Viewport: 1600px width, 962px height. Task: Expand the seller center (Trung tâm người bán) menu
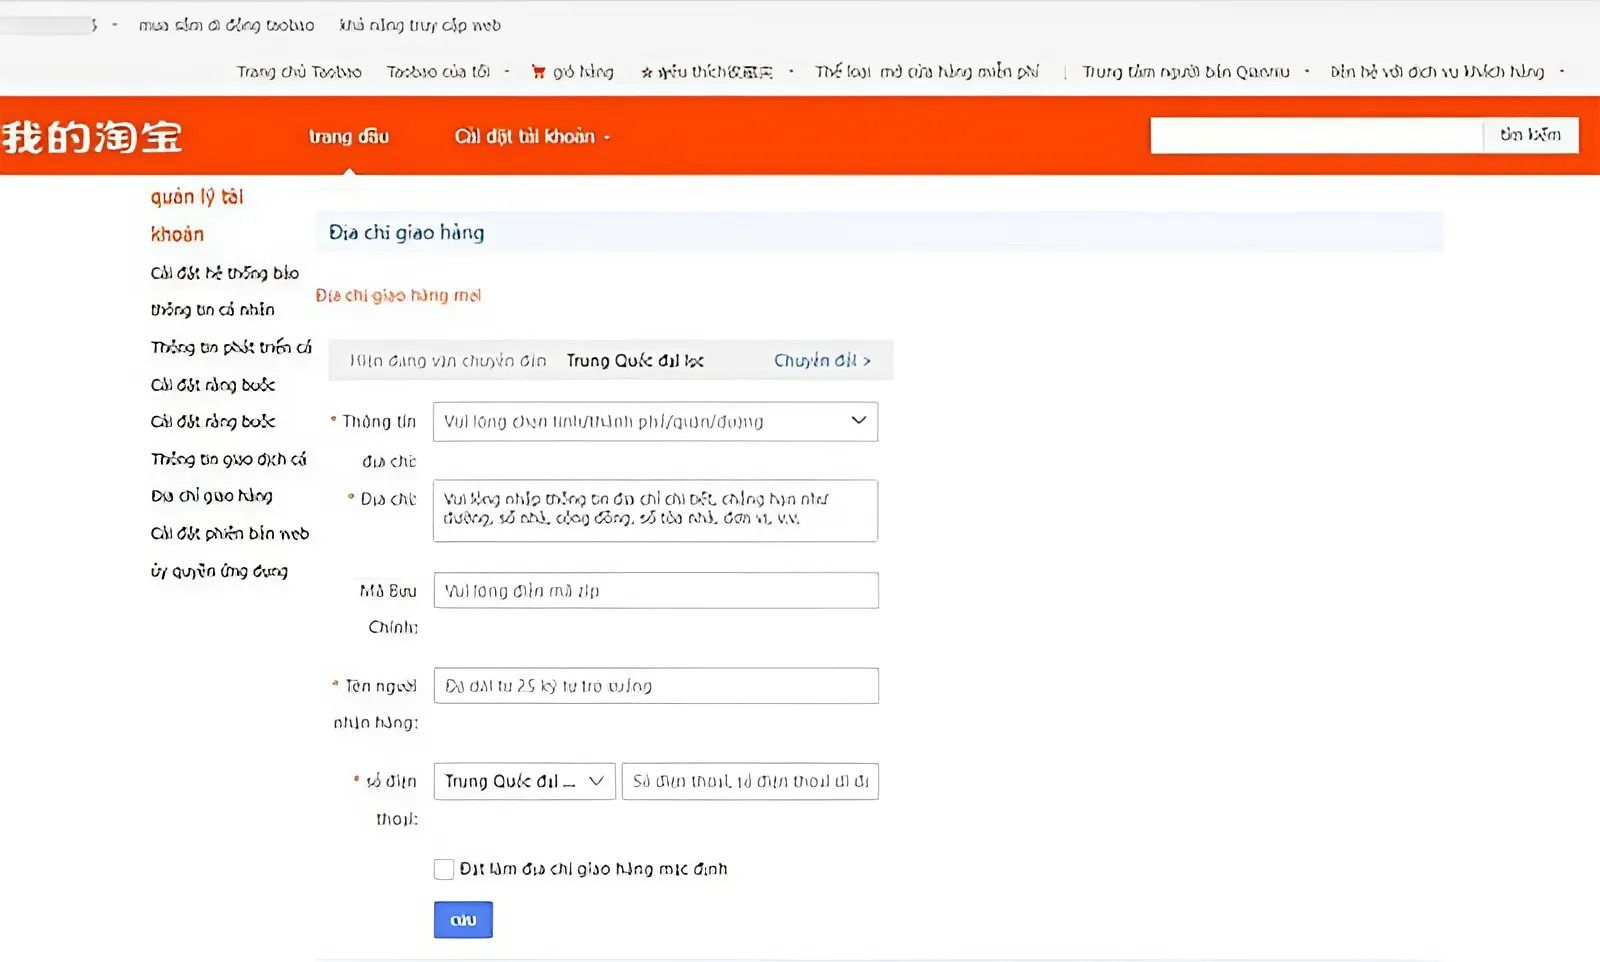(x=1196, y=72)
